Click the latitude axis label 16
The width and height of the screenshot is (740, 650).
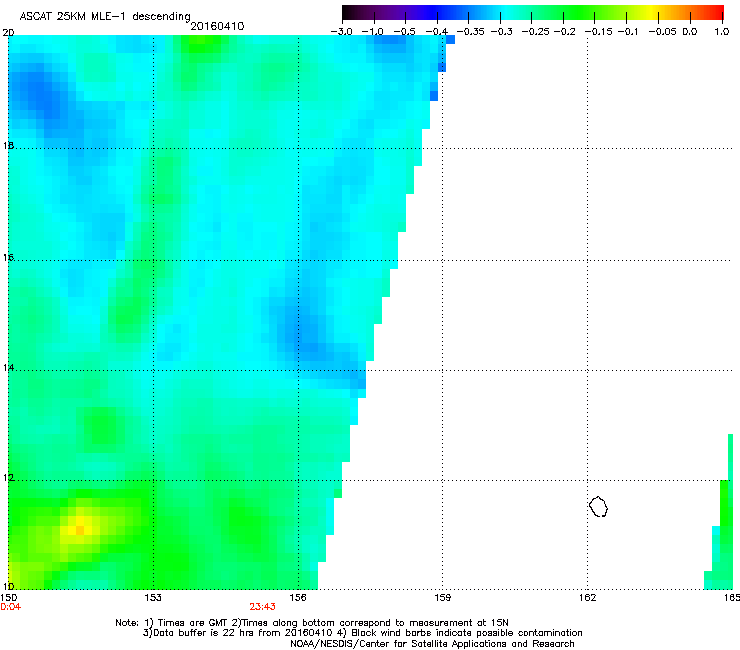pyautogui.click(x=8, y=258)
